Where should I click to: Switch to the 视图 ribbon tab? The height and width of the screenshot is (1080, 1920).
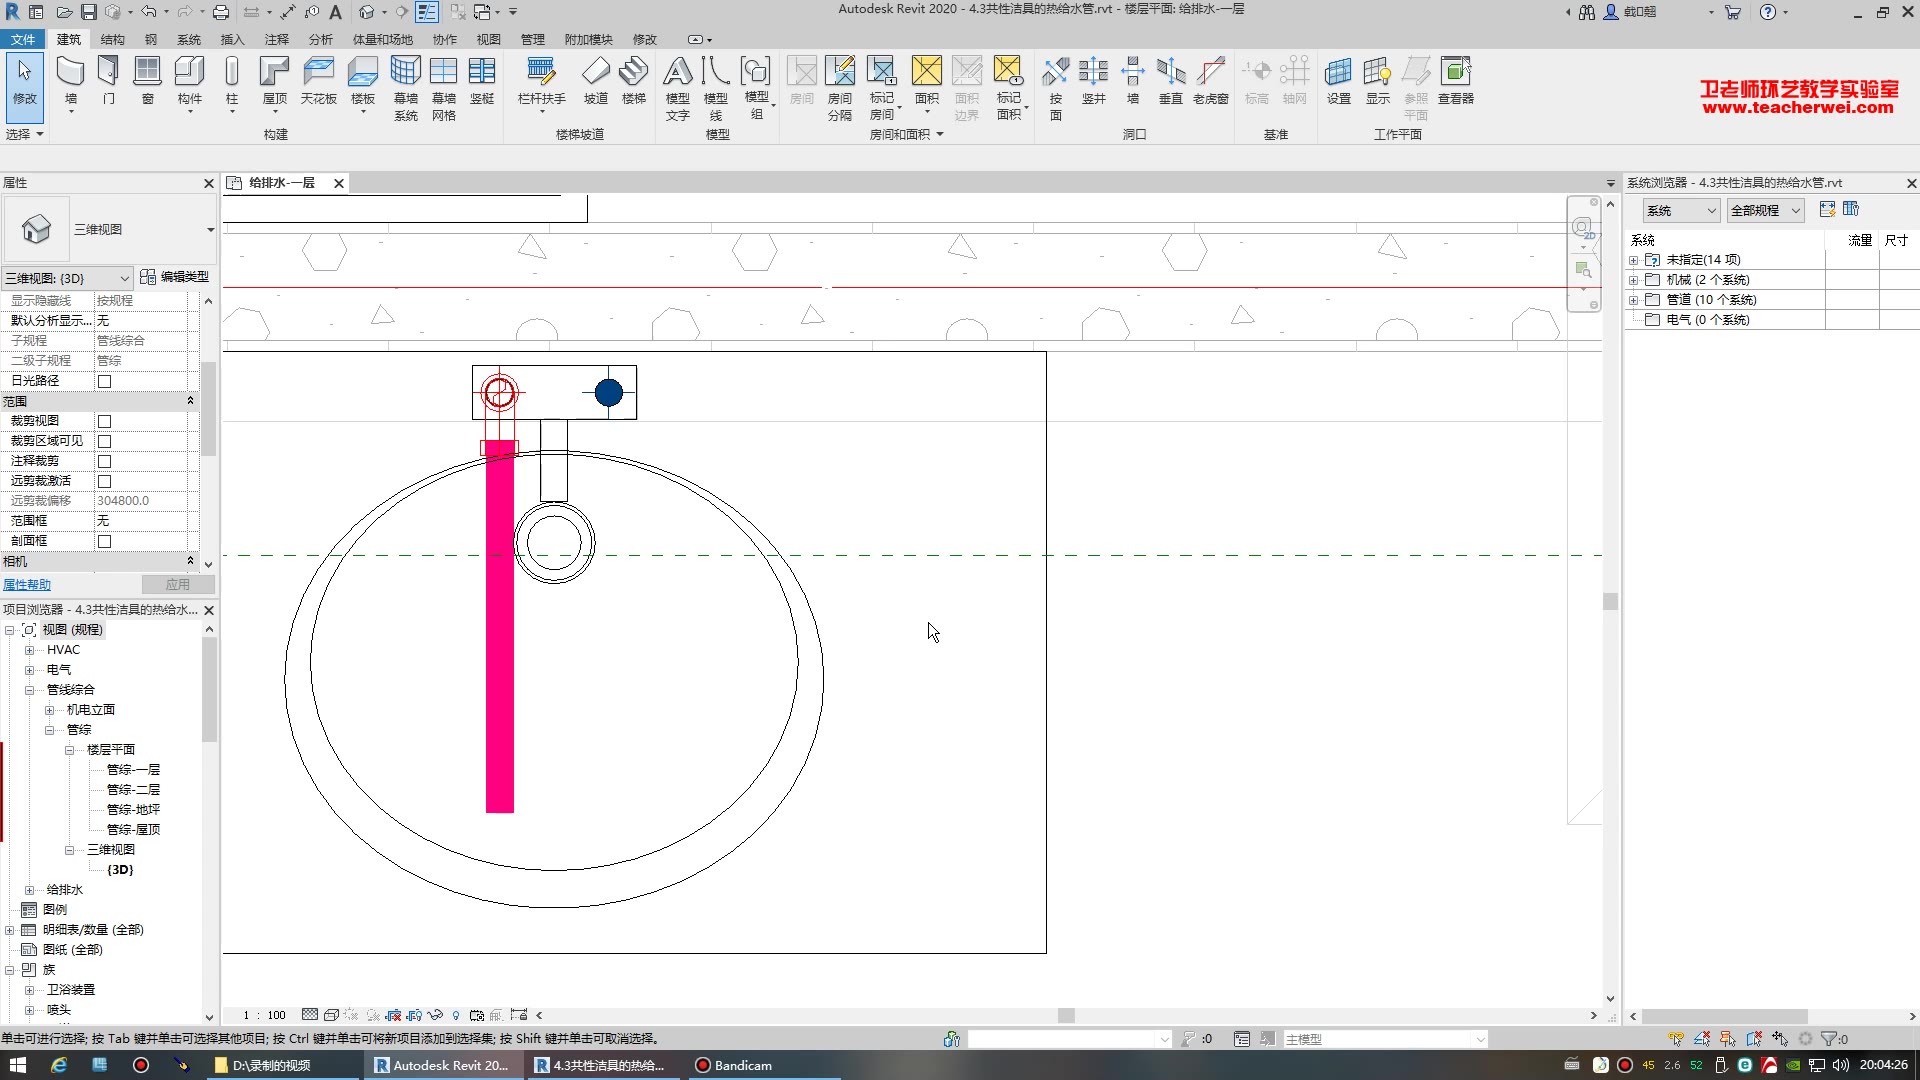[x=488, y=40]
